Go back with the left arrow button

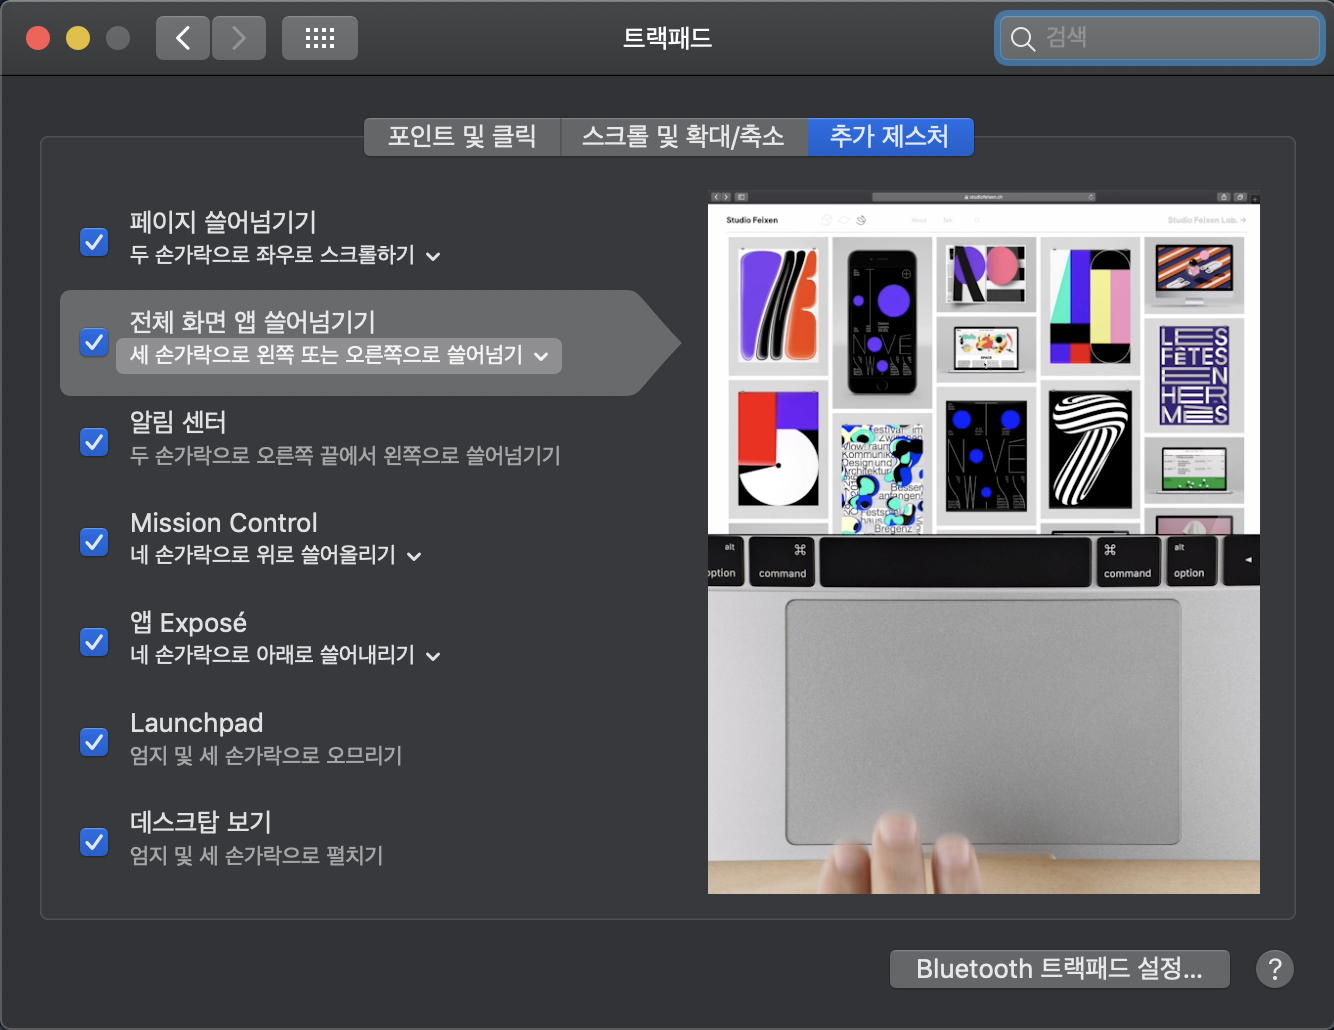tap(183, 38)
